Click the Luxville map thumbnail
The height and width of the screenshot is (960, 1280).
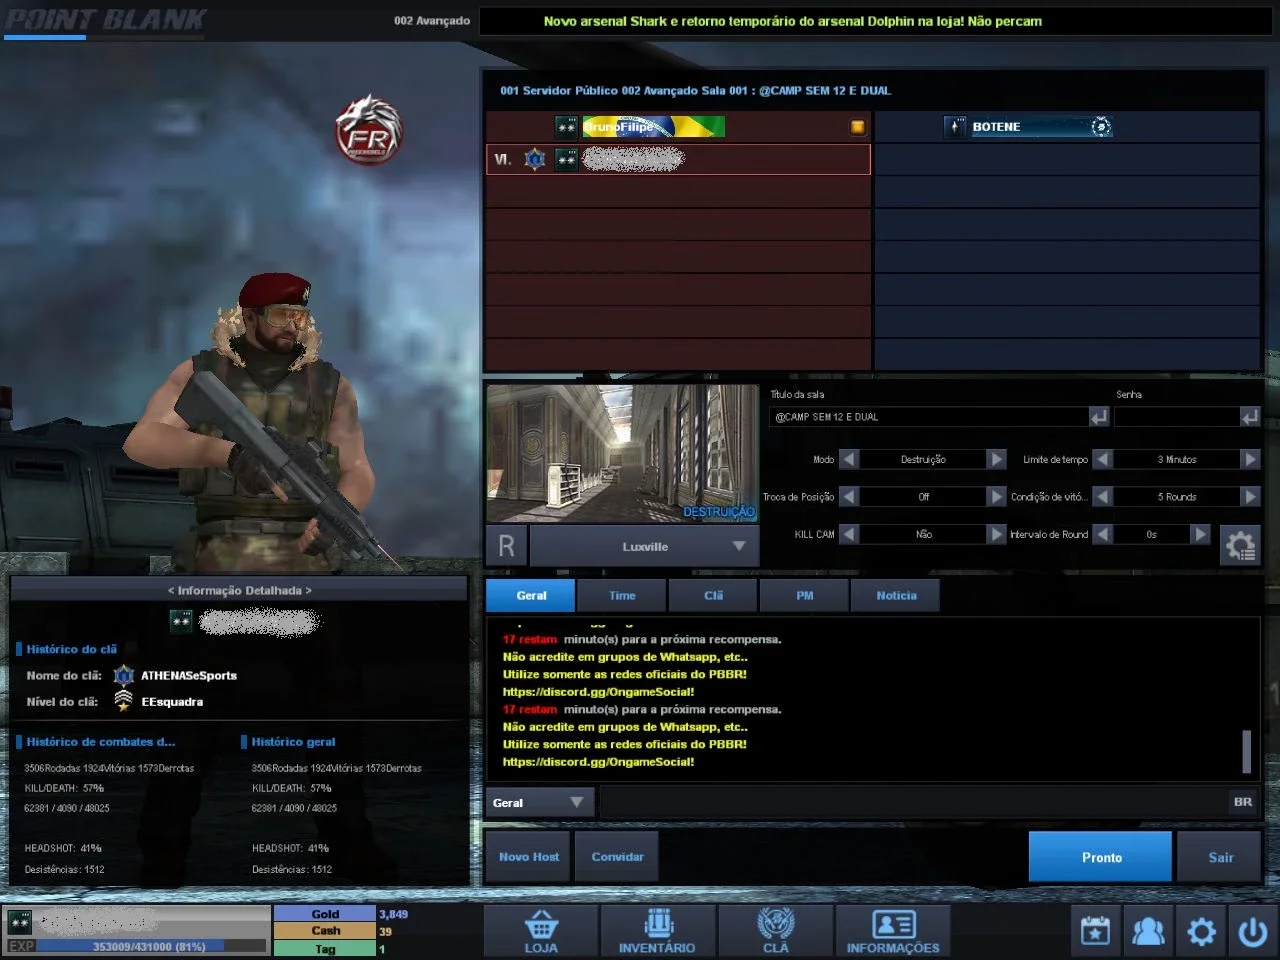pos(622,454)
